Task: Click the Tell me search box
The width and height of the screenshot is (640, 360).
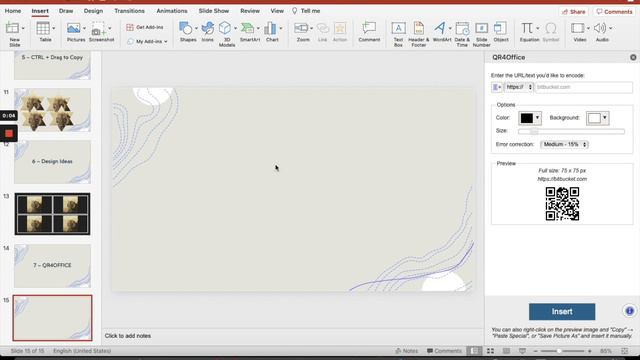Action: pos(306,11)
